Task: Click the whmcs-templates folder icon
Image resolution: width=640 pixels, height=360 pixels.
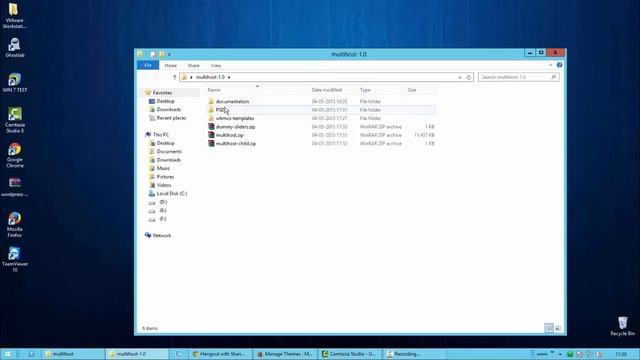Action: point(211,118)
